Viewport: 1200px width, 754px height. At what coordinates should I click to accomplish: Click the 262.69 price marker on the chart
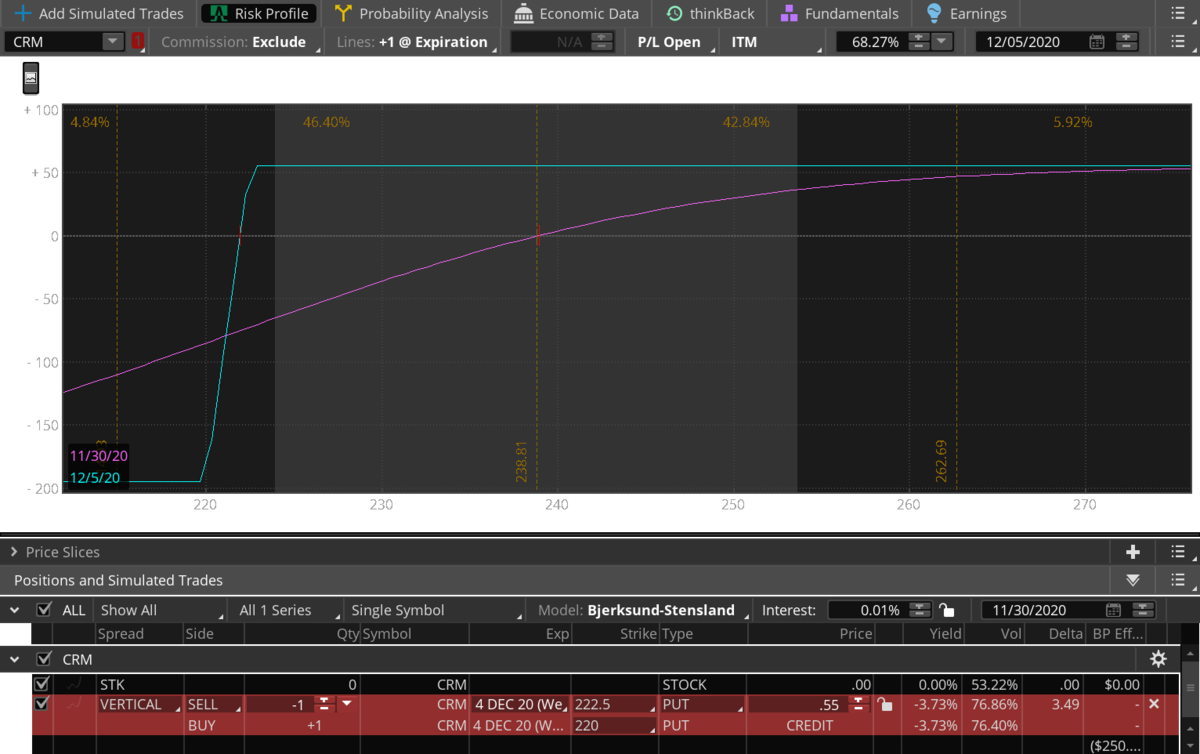[x=941, y=462]
